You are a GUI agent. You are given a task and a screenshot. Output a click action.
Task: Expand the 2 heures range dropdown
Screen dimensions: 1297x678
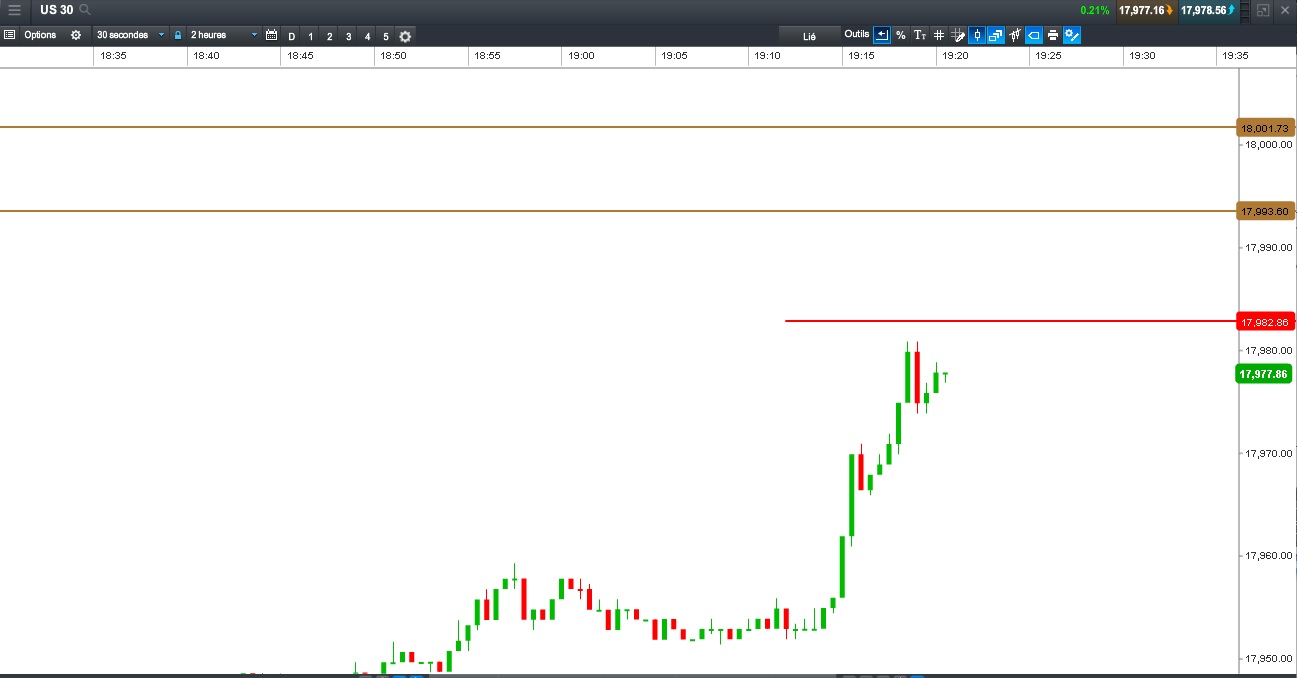click(223, 35)
